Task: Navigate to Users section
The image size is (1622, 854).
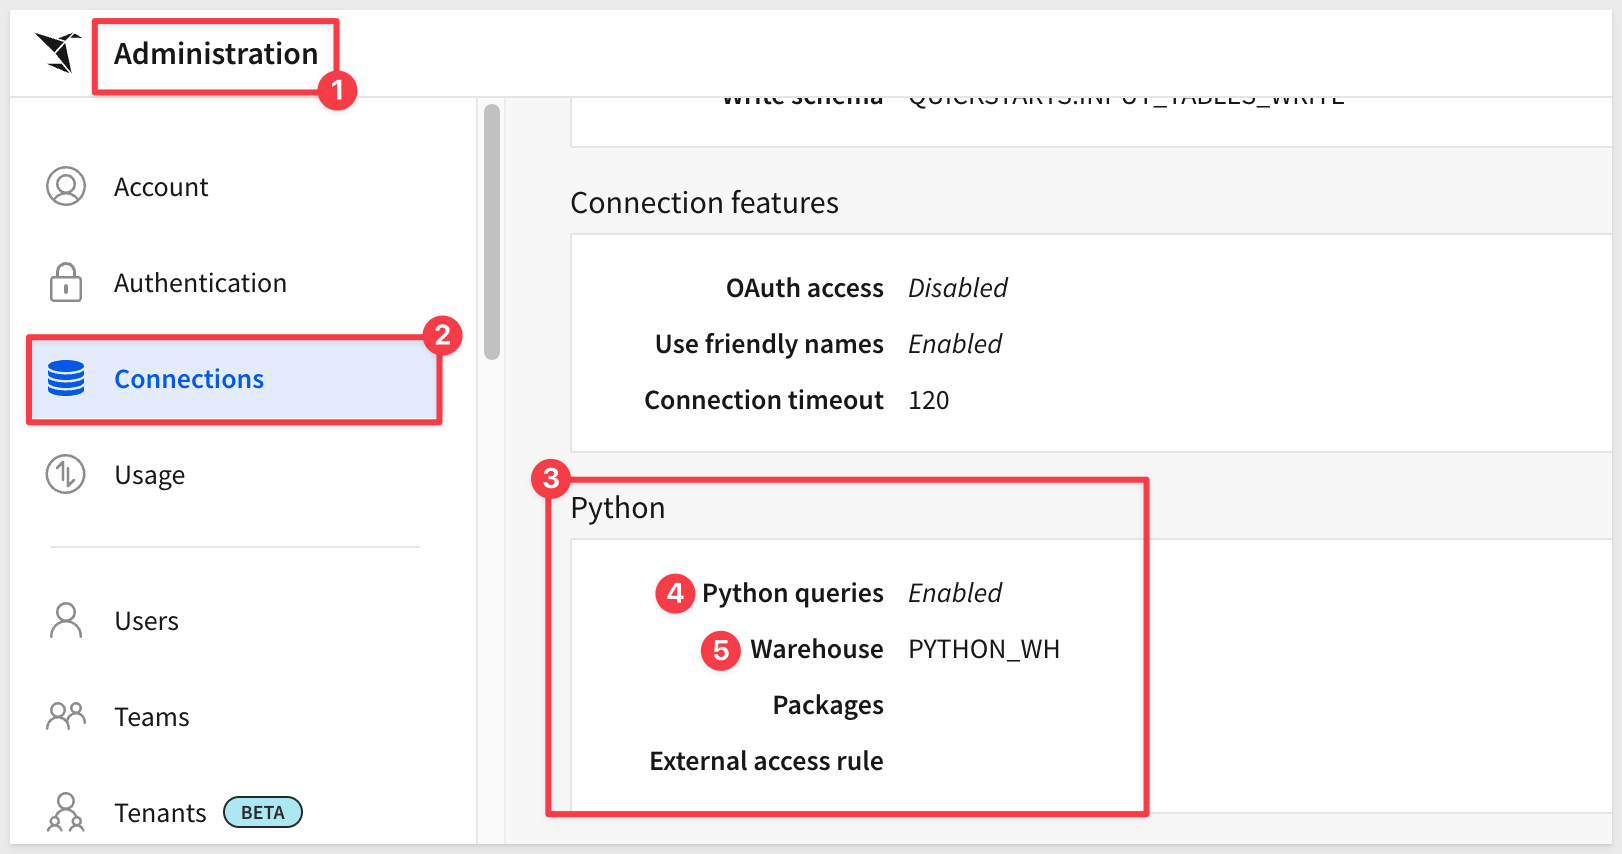Action: click(146, 621)
